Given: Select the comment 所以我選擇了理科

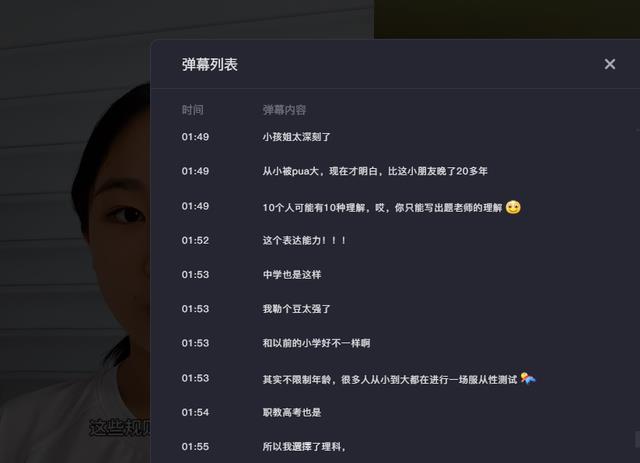Looking at the screenshot, I should [x=304, y=447].
